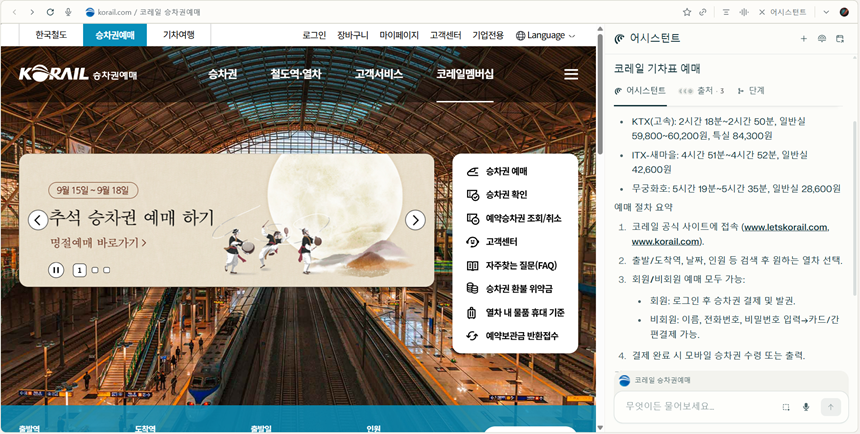This screenshot has height=434, width=860.
Task: Copy the page link with the chain icon
Action: pyautogui.click(x=703, y=12)
